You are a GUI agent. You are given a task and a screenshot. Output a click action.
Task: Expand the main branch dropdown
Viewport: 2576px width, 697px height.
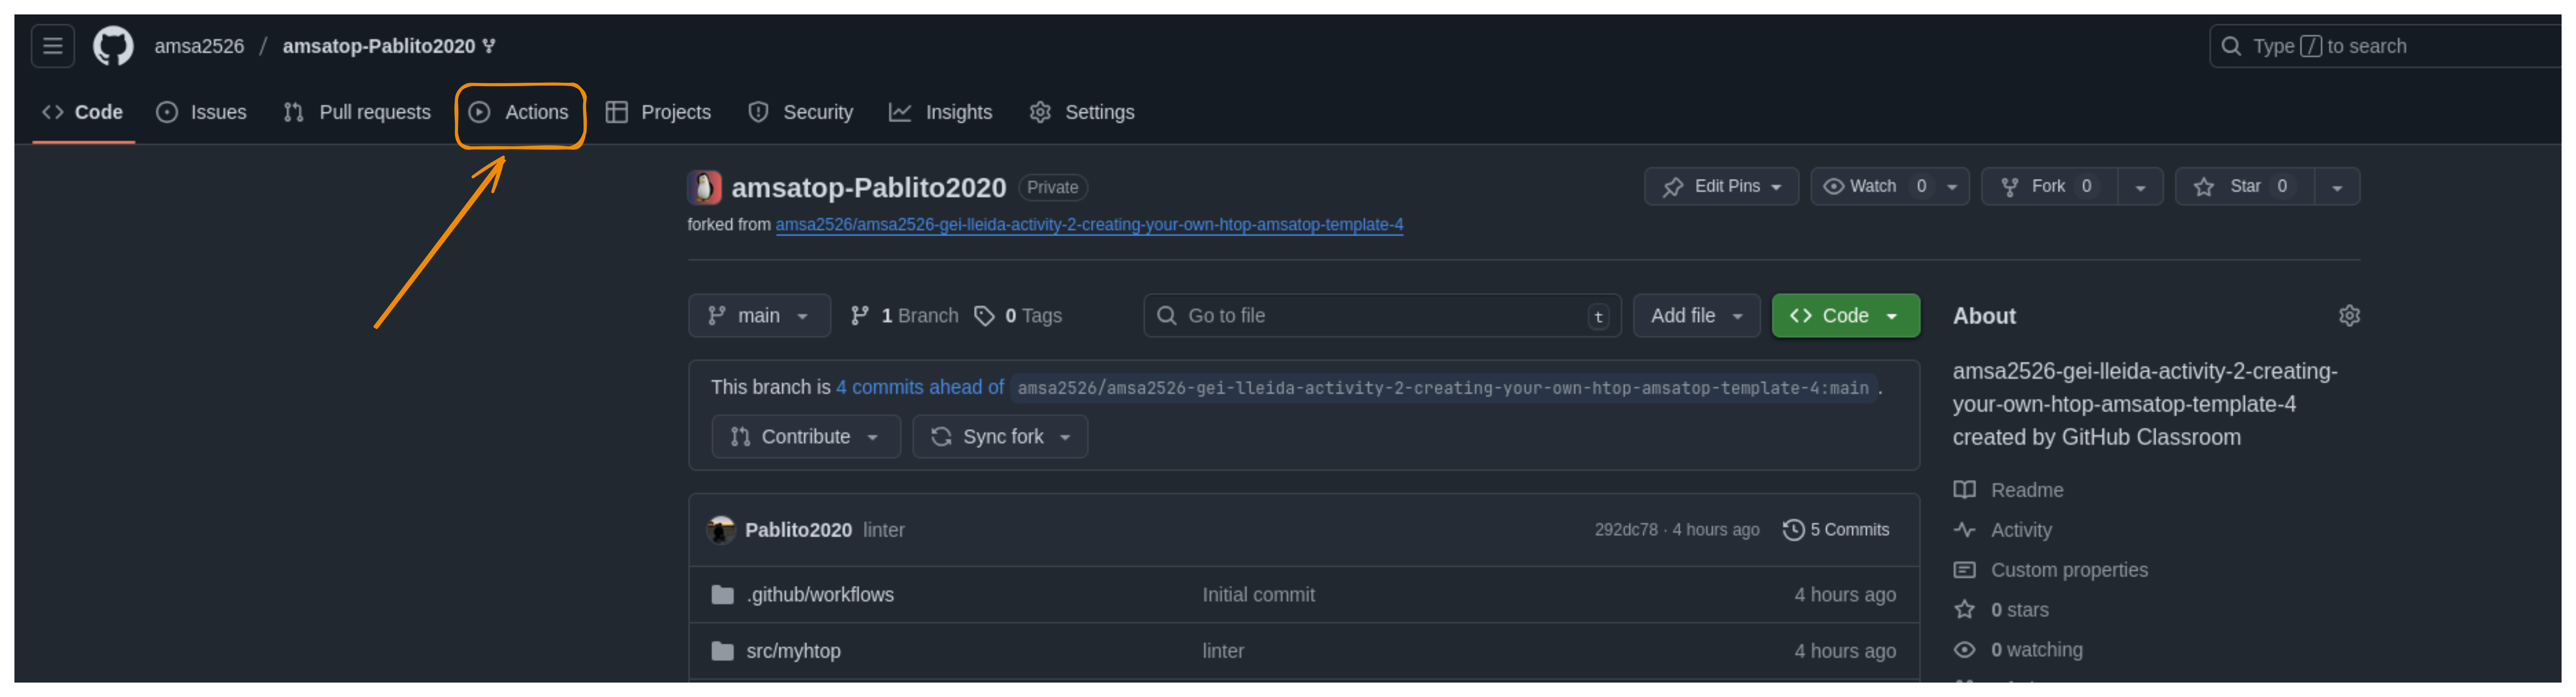[758, 316]
